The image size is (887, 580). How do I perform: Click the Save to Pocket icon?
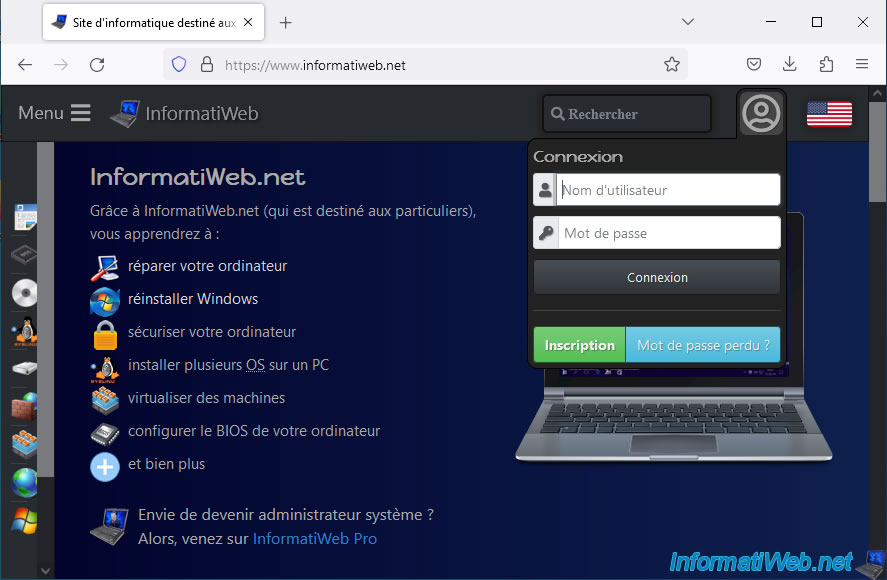pos(754,65)
